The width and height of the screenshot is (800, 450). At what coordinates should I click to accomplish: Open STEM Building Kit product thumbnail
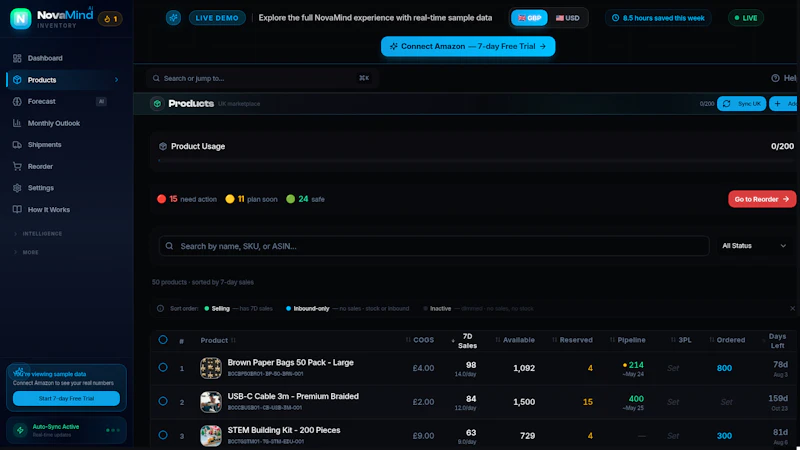click(x=211, y=436)
